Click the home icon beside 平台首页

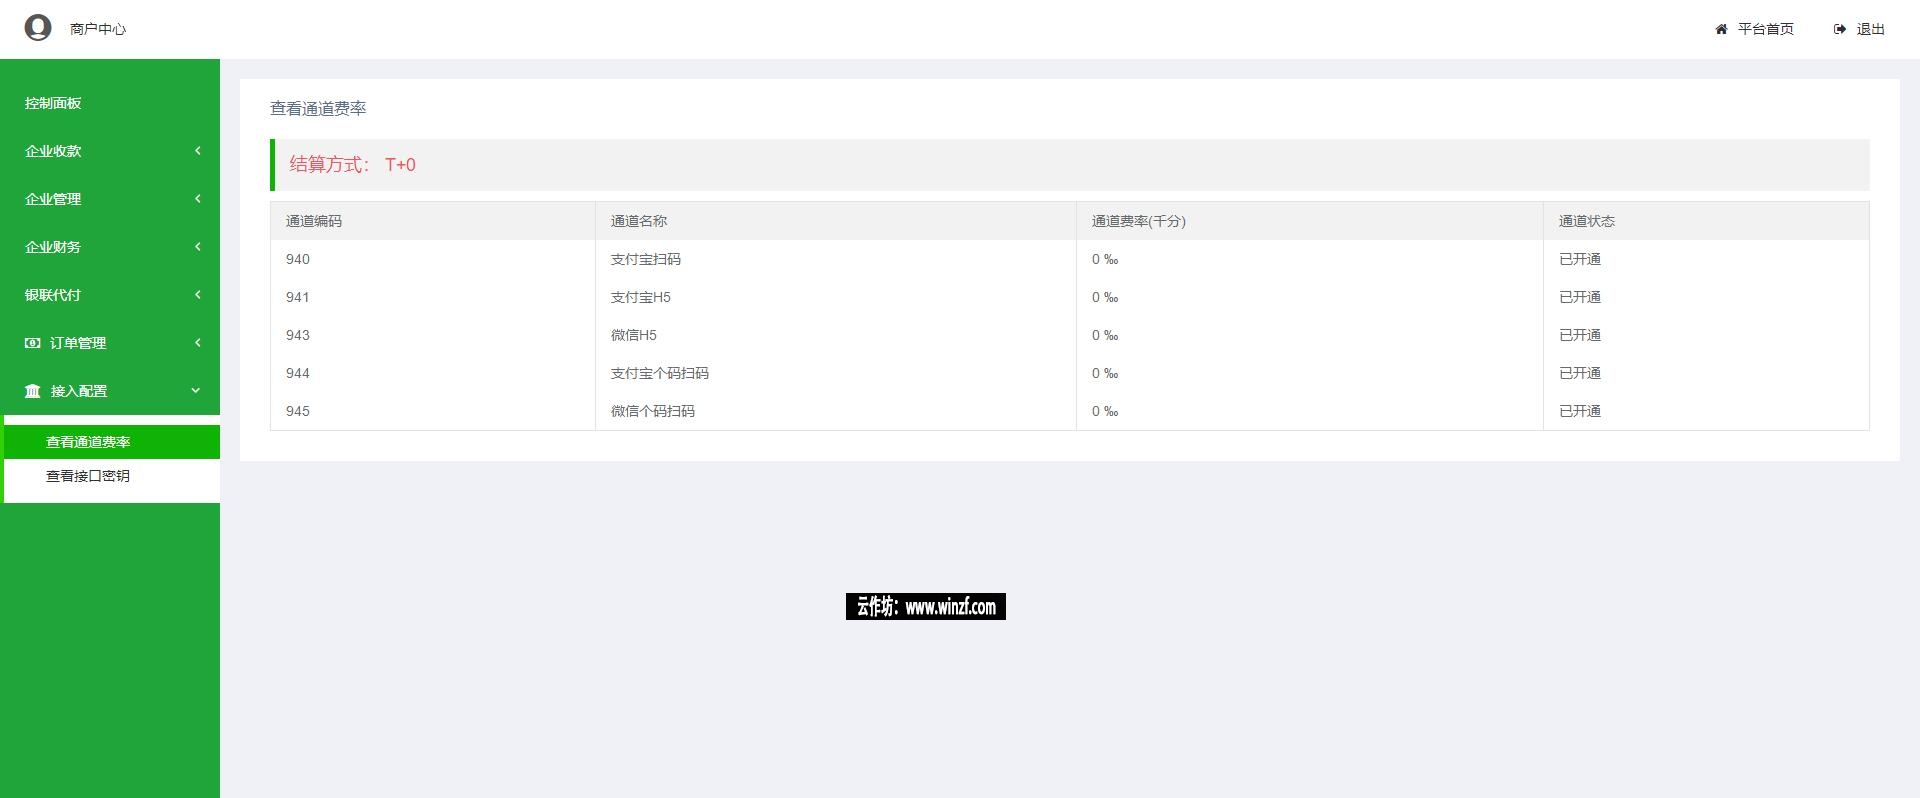pos(1721,30)
